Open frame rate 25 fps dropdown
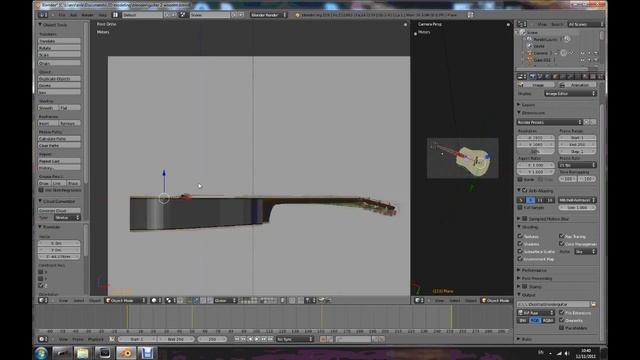Image resolution: width=640 pixels, height=360 pixels. 577,165
